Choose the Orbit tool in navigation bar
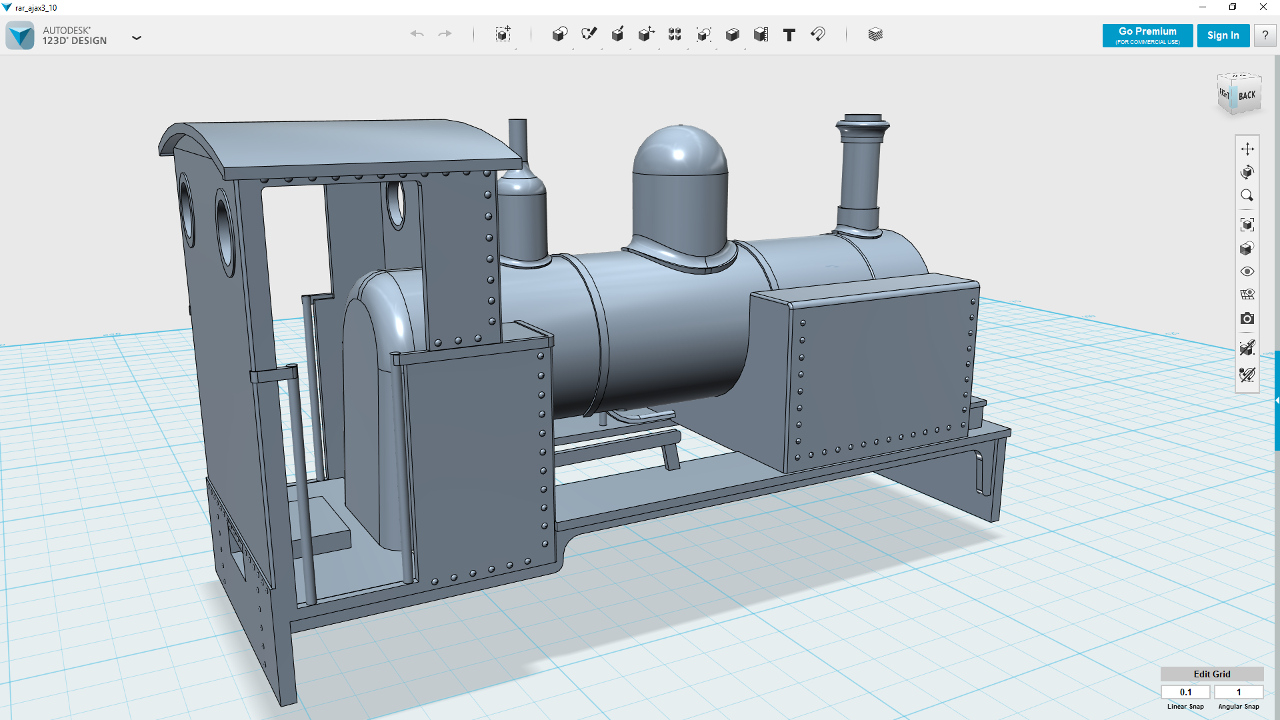This screenshot has height=720, width=1280. point(1247,173)
